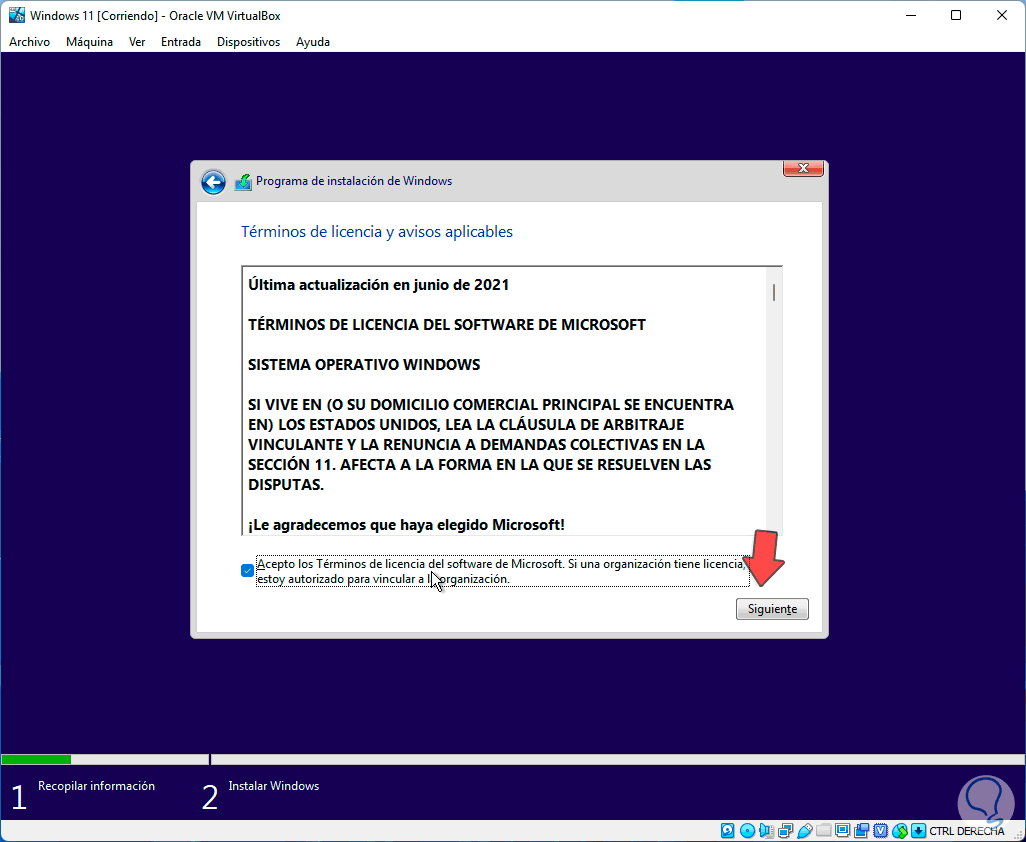Click the line SISTEMA OPERATIVO WINDOWS
1026x842 pixels.
pos(364,364)
